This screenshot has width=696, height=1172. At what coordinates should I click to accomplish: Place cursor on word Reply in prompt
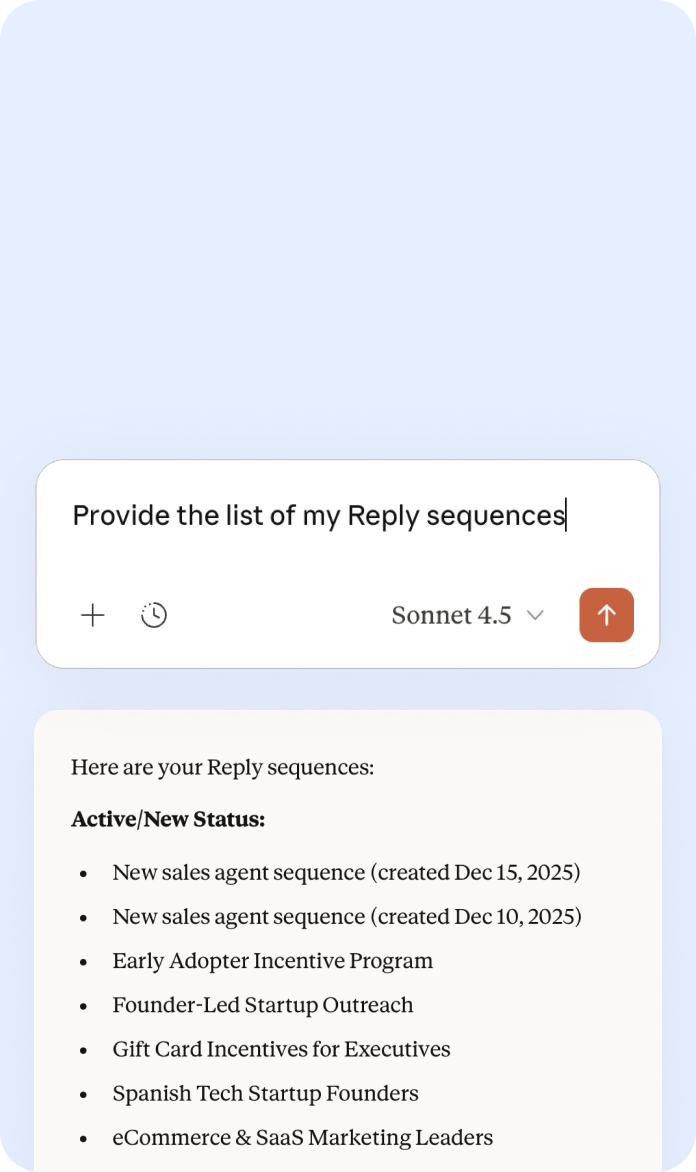tap(383, 516)
